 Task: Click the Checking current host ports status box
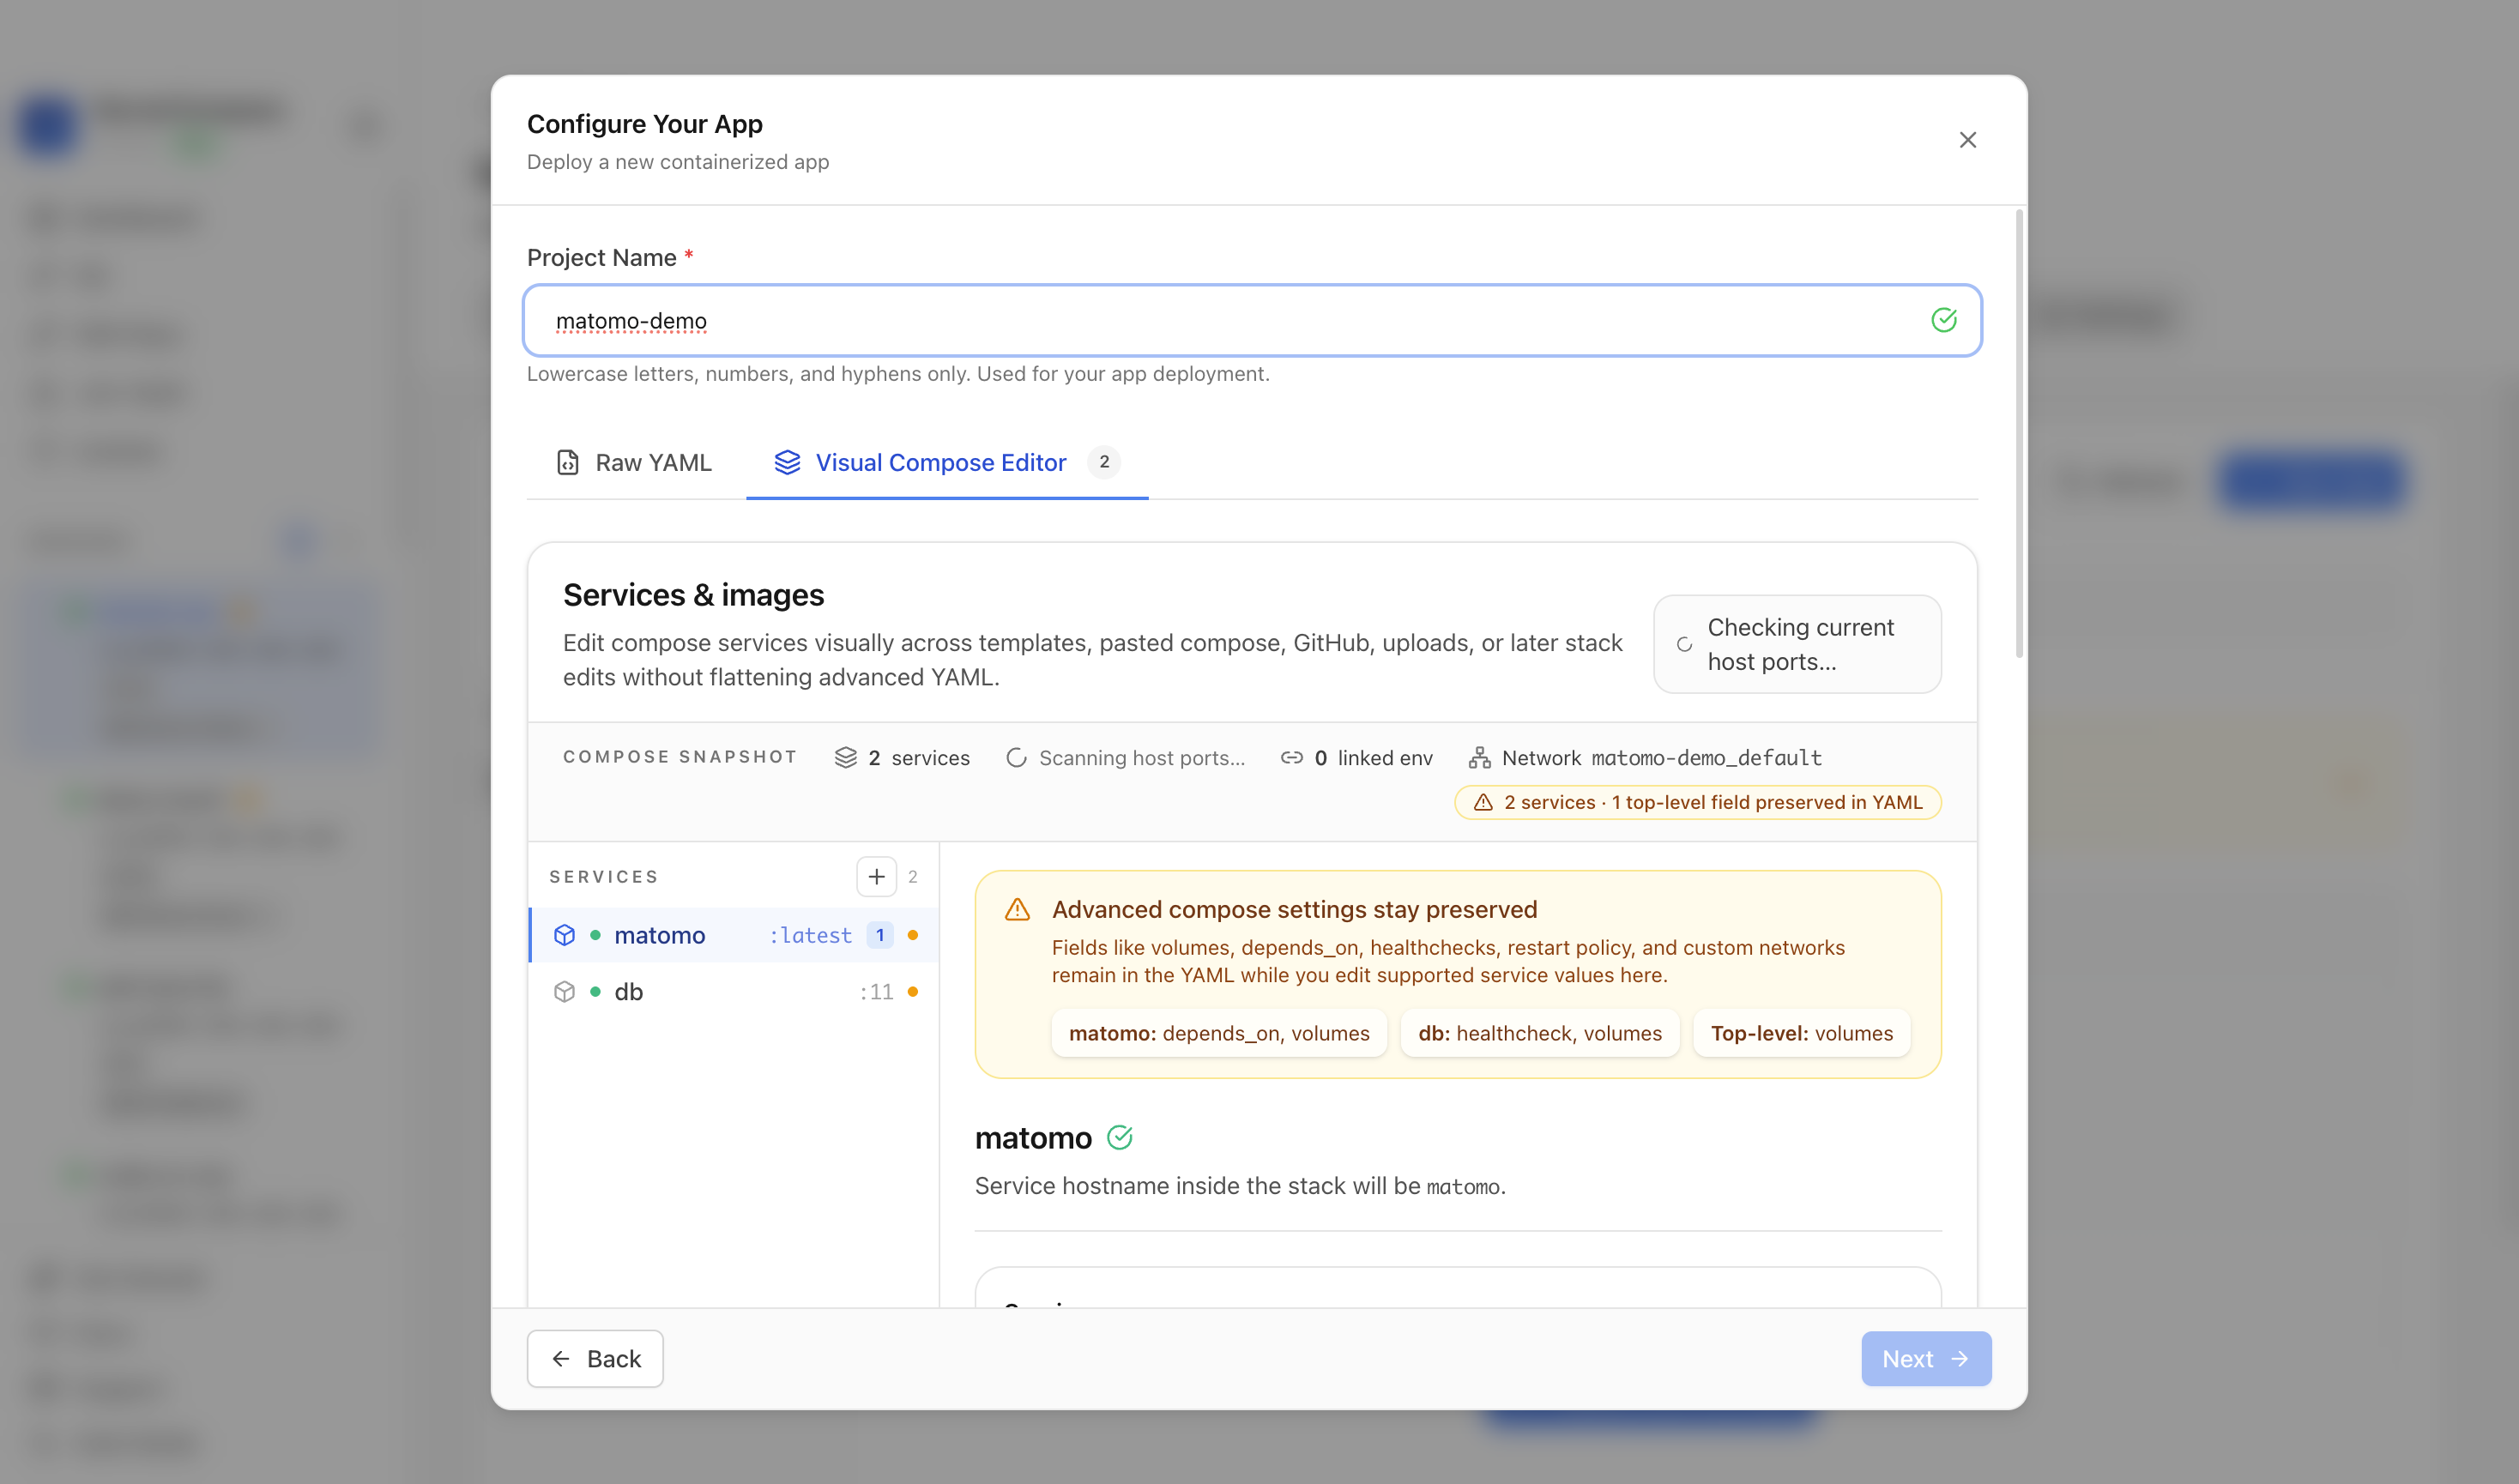(x=1796, y=644)
